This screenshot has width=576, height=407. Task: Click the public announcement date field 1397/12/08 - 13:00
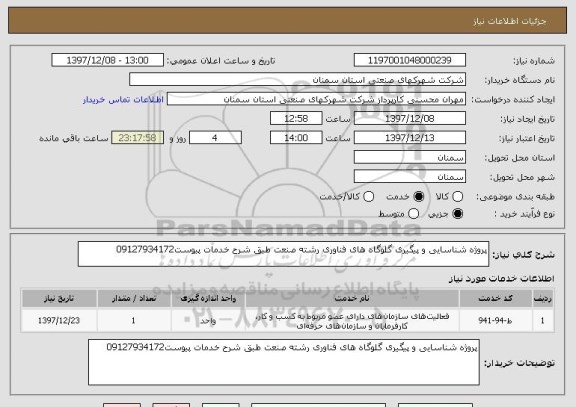pos(107,60)
